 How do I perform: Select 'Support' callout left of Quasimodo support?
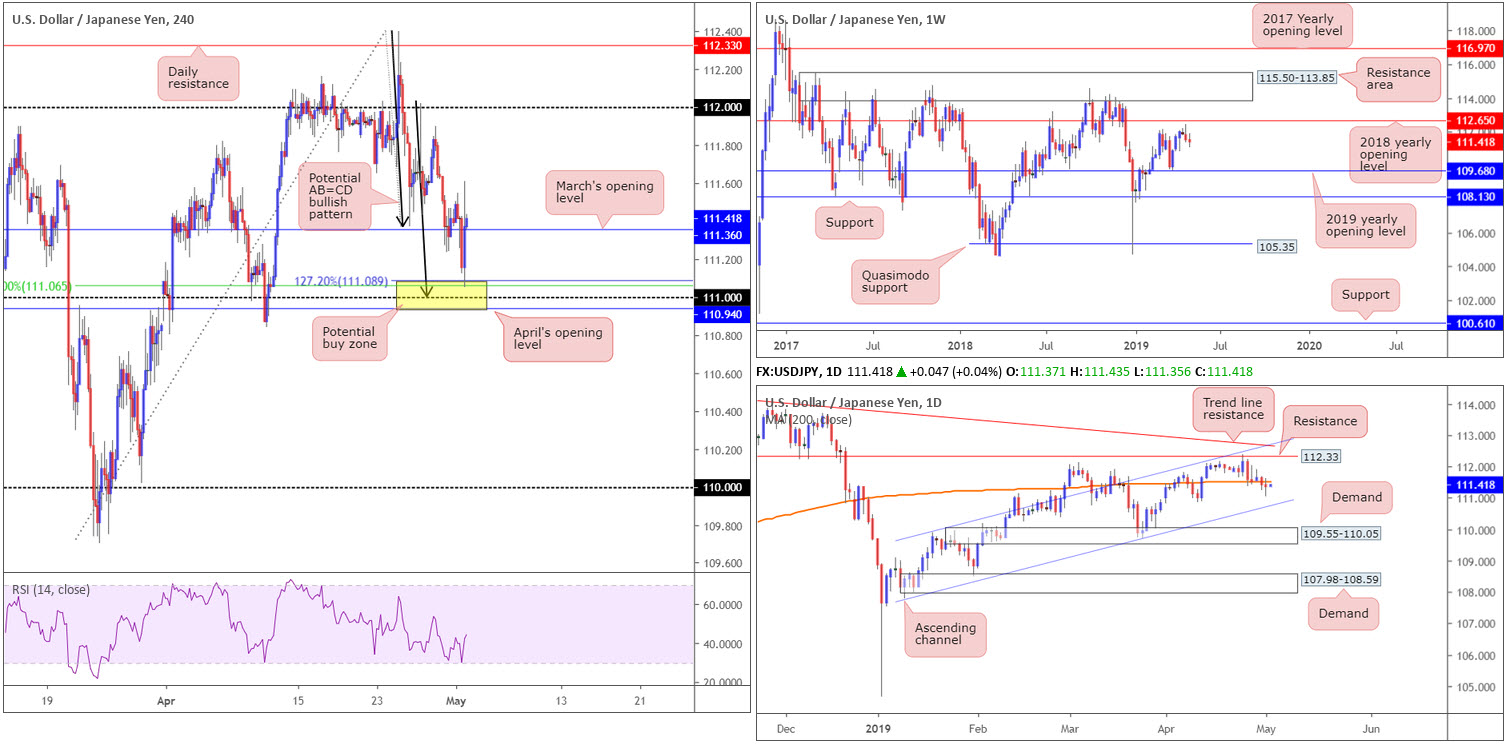[850, 223]
